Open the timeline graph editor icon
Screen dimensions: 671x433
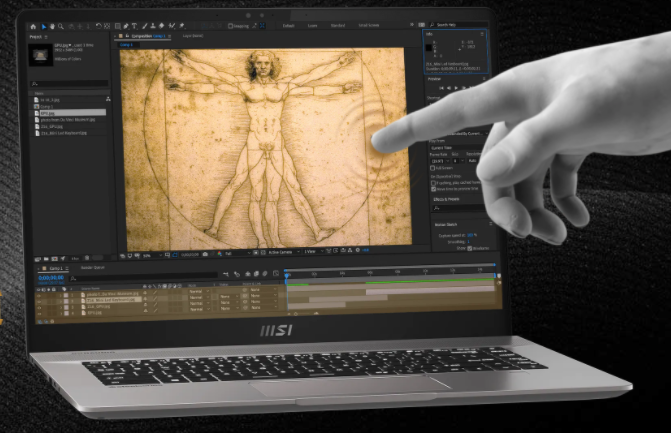point(276,273)
